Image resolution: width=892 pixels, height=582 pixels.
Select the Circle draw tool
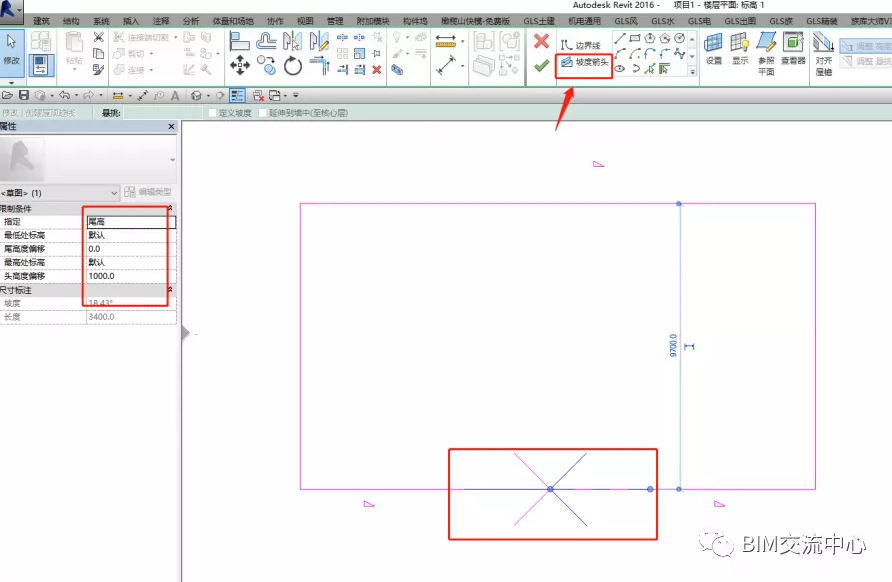(x=679, y=39)
